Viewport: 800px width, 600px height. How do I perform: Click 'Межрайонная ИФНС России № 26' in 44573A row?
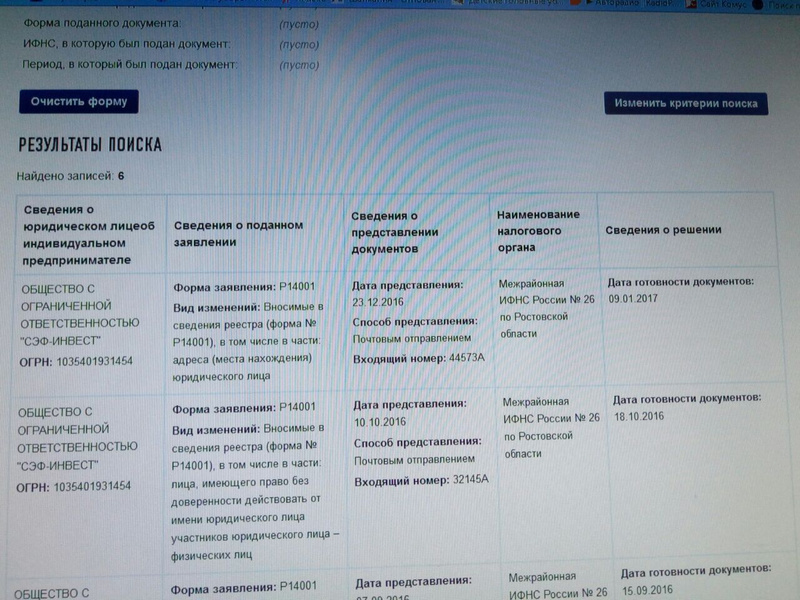tap(546, 292)
